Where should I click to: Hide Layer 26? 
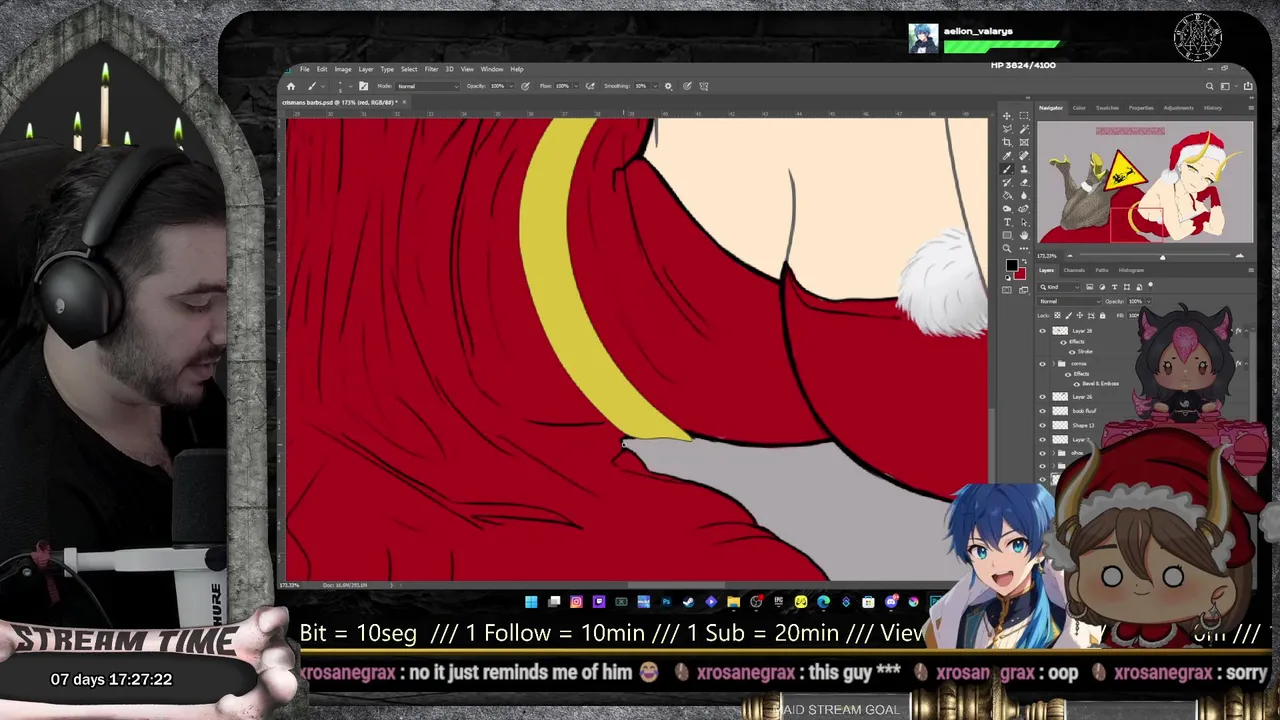pos(1042,397)
